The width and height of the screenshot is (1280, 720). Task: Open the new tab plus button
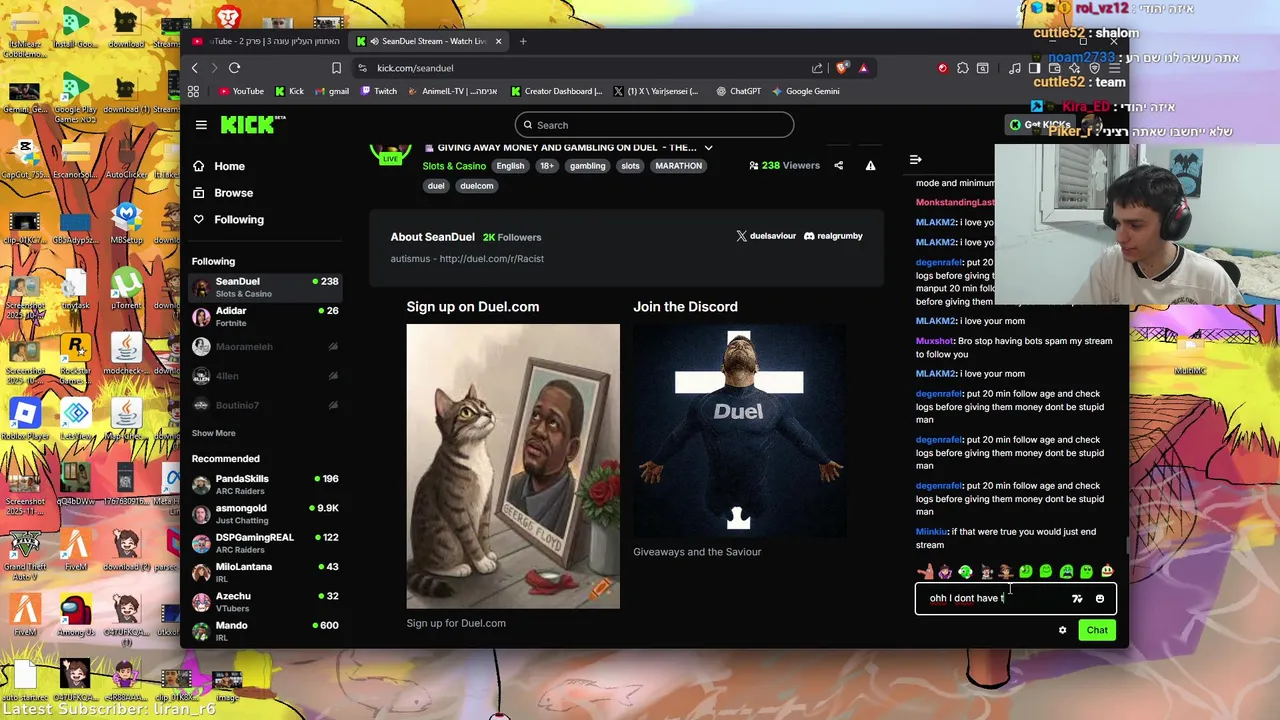pyautogui.click(x=523, y=41)
